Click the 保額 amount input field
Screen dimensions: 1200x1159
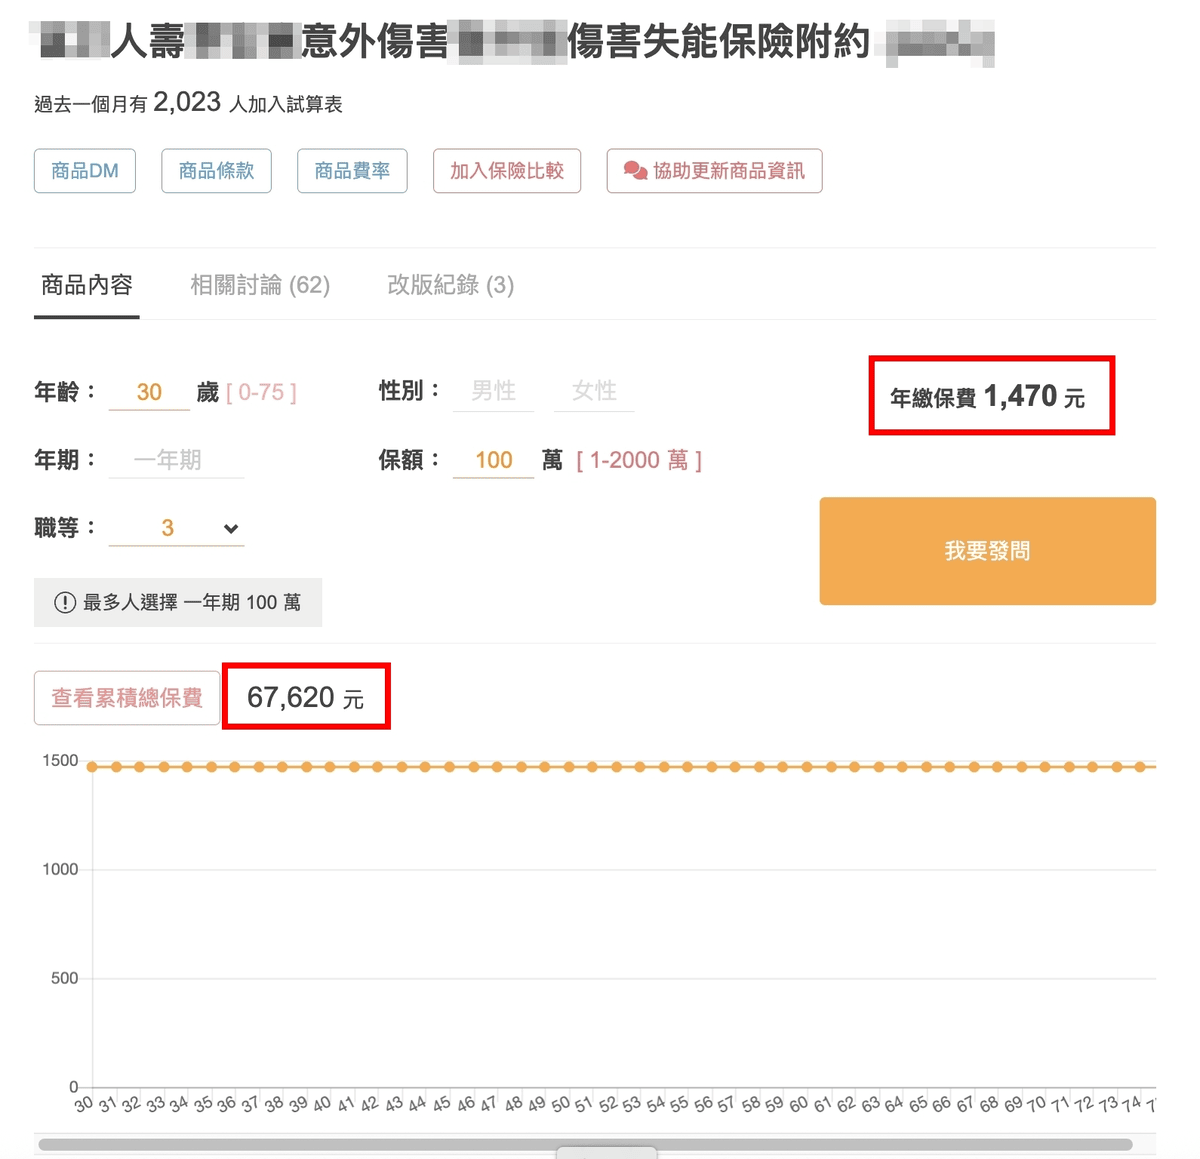pyautogui.click(x=493, y=460)
